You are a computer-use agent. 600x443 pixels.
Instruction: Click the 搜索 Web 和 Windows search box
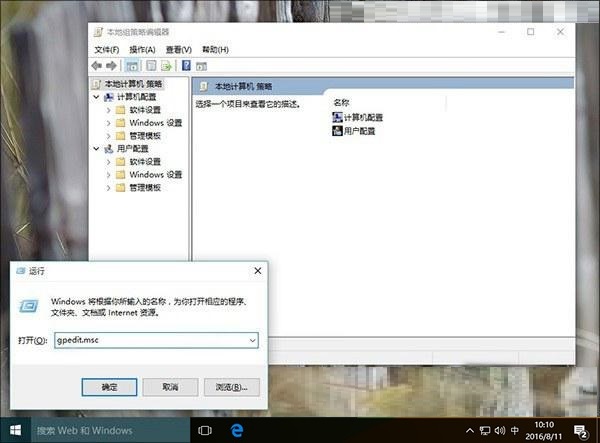click(110, 430)
